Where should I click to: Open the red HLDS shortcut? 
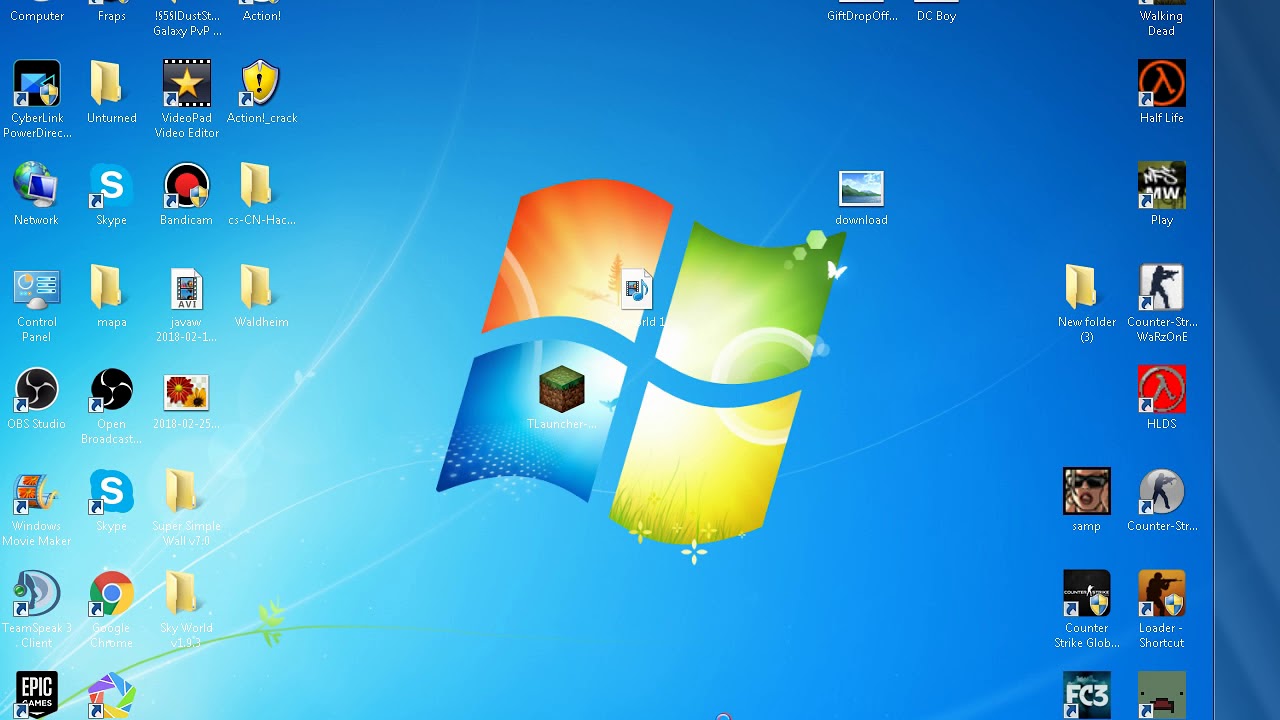click(1161, 390)
